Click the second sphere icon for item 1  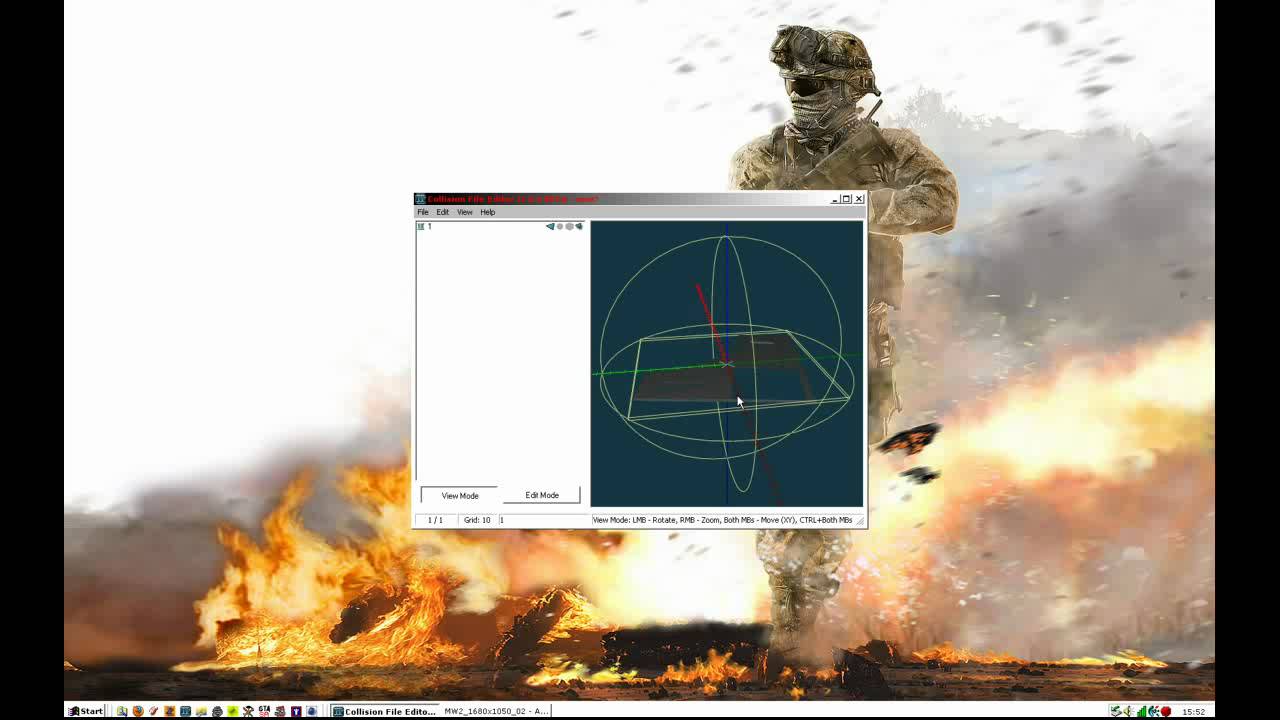coord(569,227)
